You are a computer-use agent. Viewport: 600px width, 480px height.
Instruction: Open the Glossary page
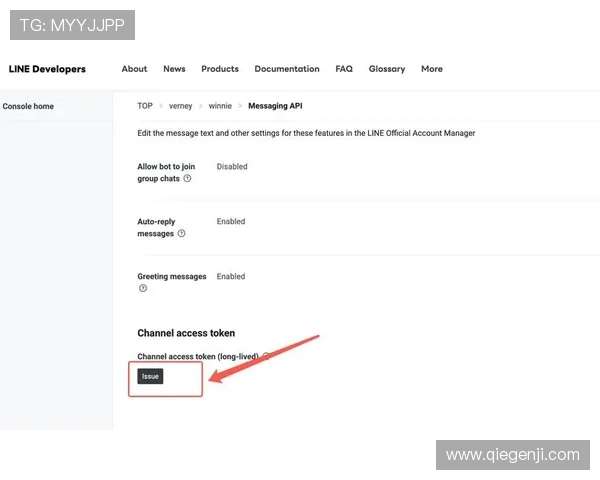click(x=387, y=69)
